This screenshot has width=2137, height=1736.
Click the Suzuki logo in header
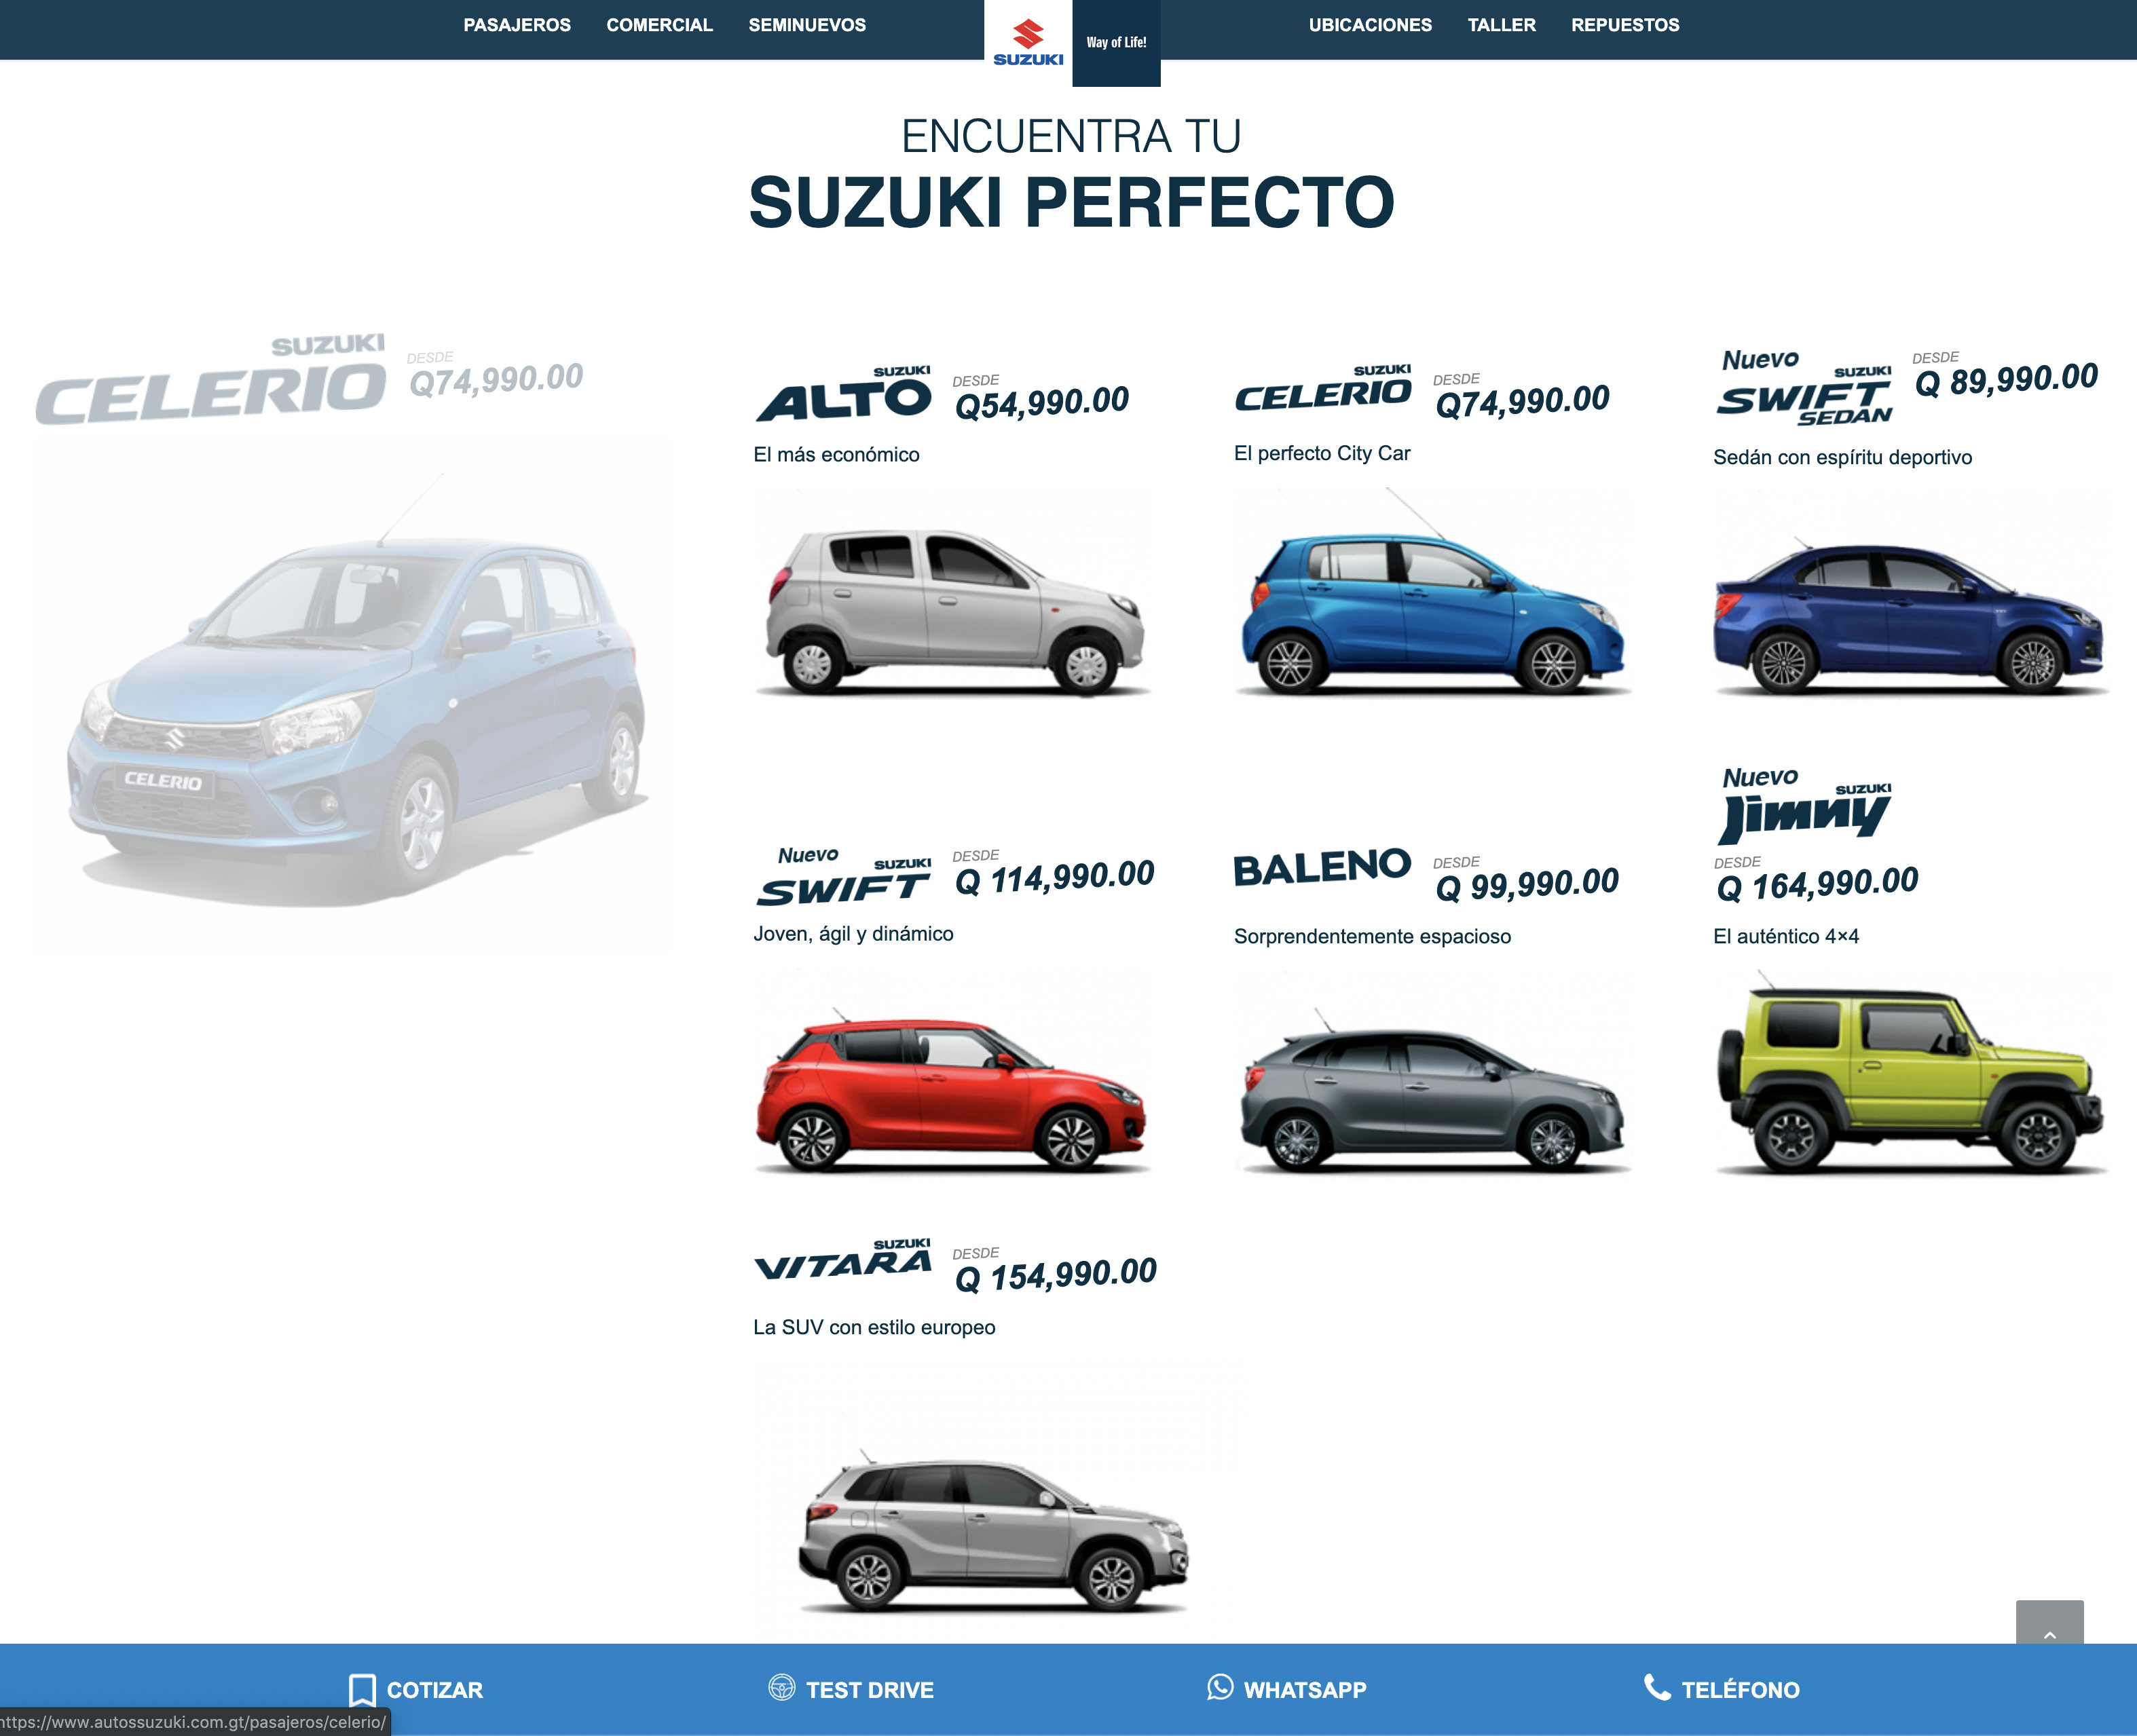click(x=1028, y=43)
